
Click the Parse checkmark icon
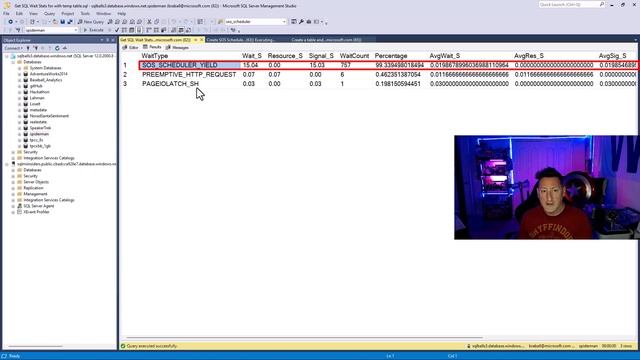[x=117, y=30]
